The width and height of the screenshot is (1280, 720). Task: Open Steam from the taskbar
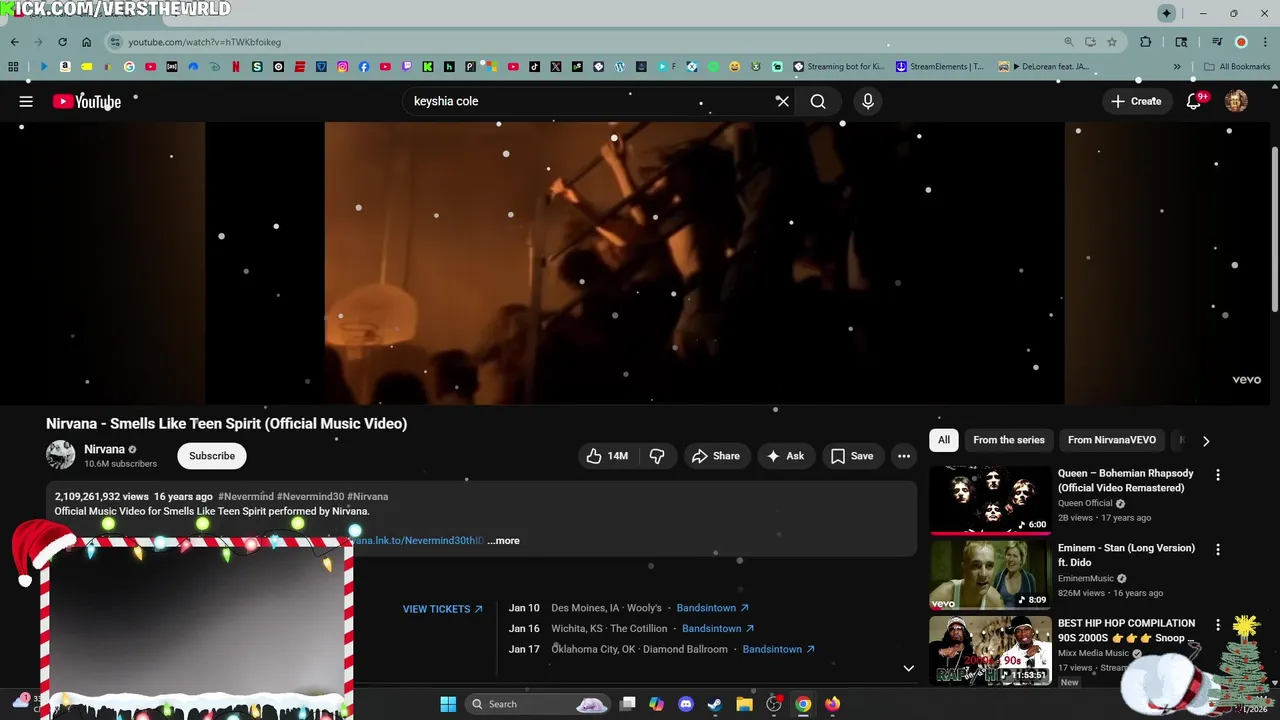tap(714, 704)
